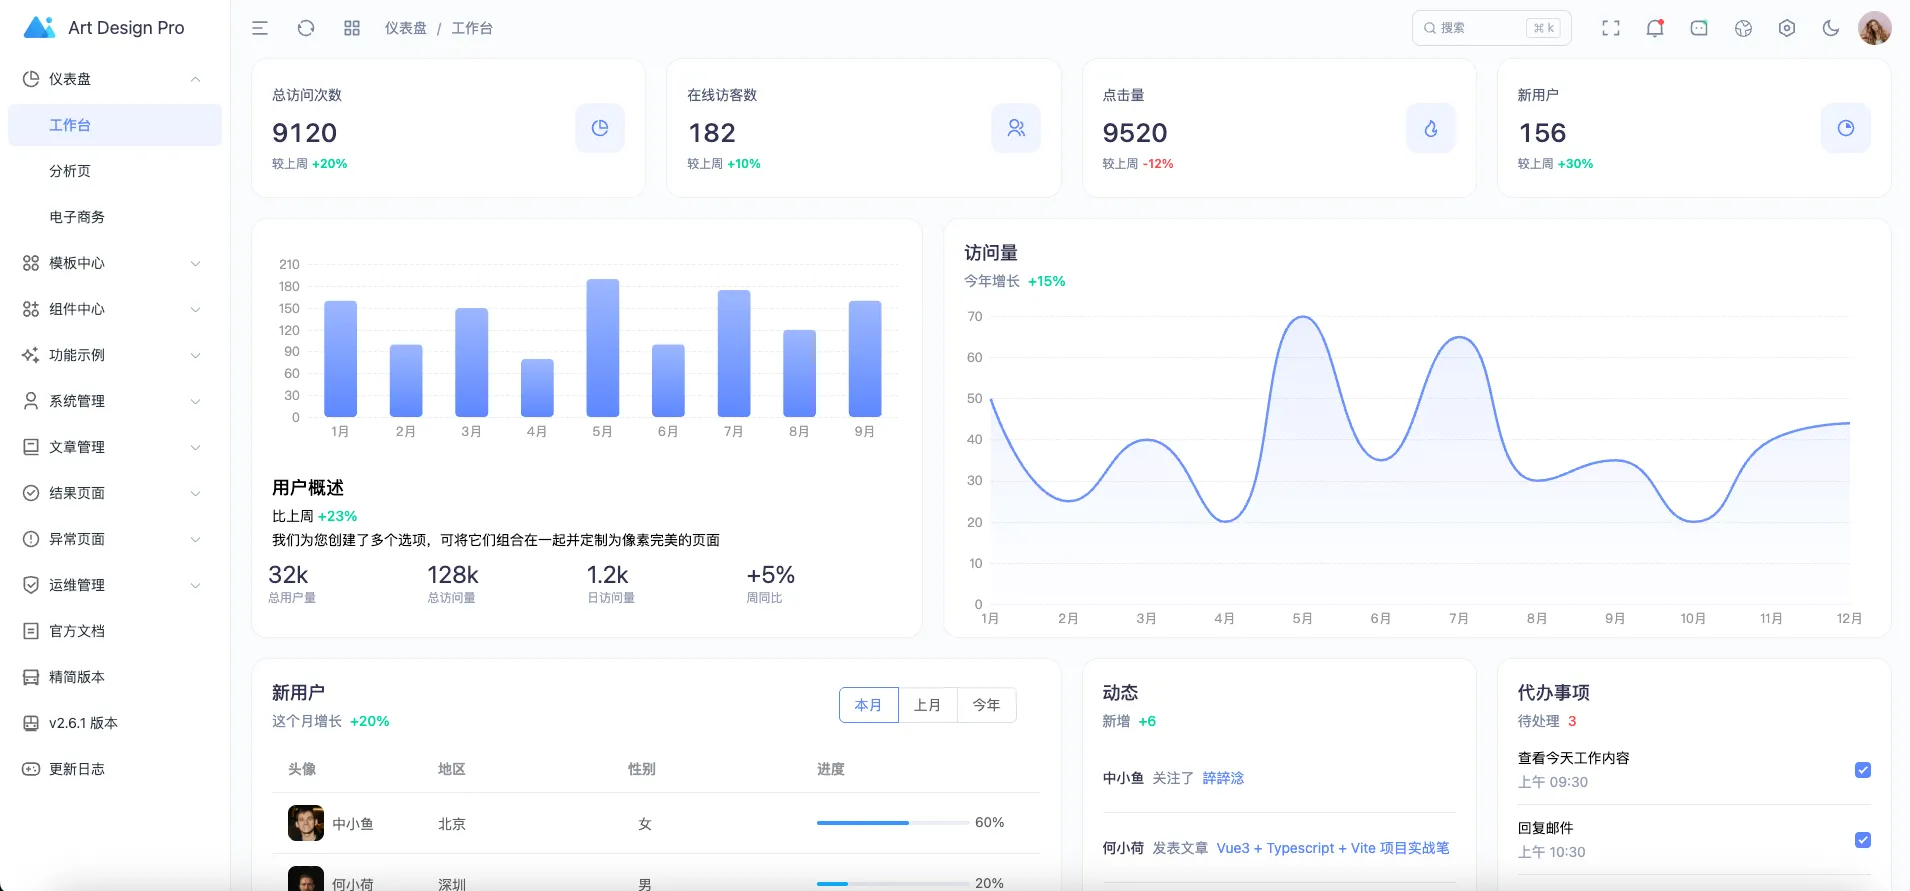The image size is (1910, 891).
Task: Open the chat message icon
Action: click(1699, 28)
